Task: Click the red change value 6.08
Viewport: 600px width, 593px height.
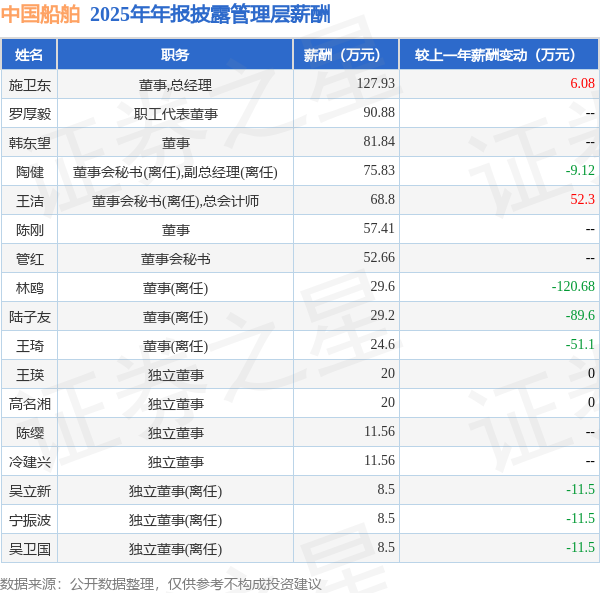Action: click(x=582, y=83)
